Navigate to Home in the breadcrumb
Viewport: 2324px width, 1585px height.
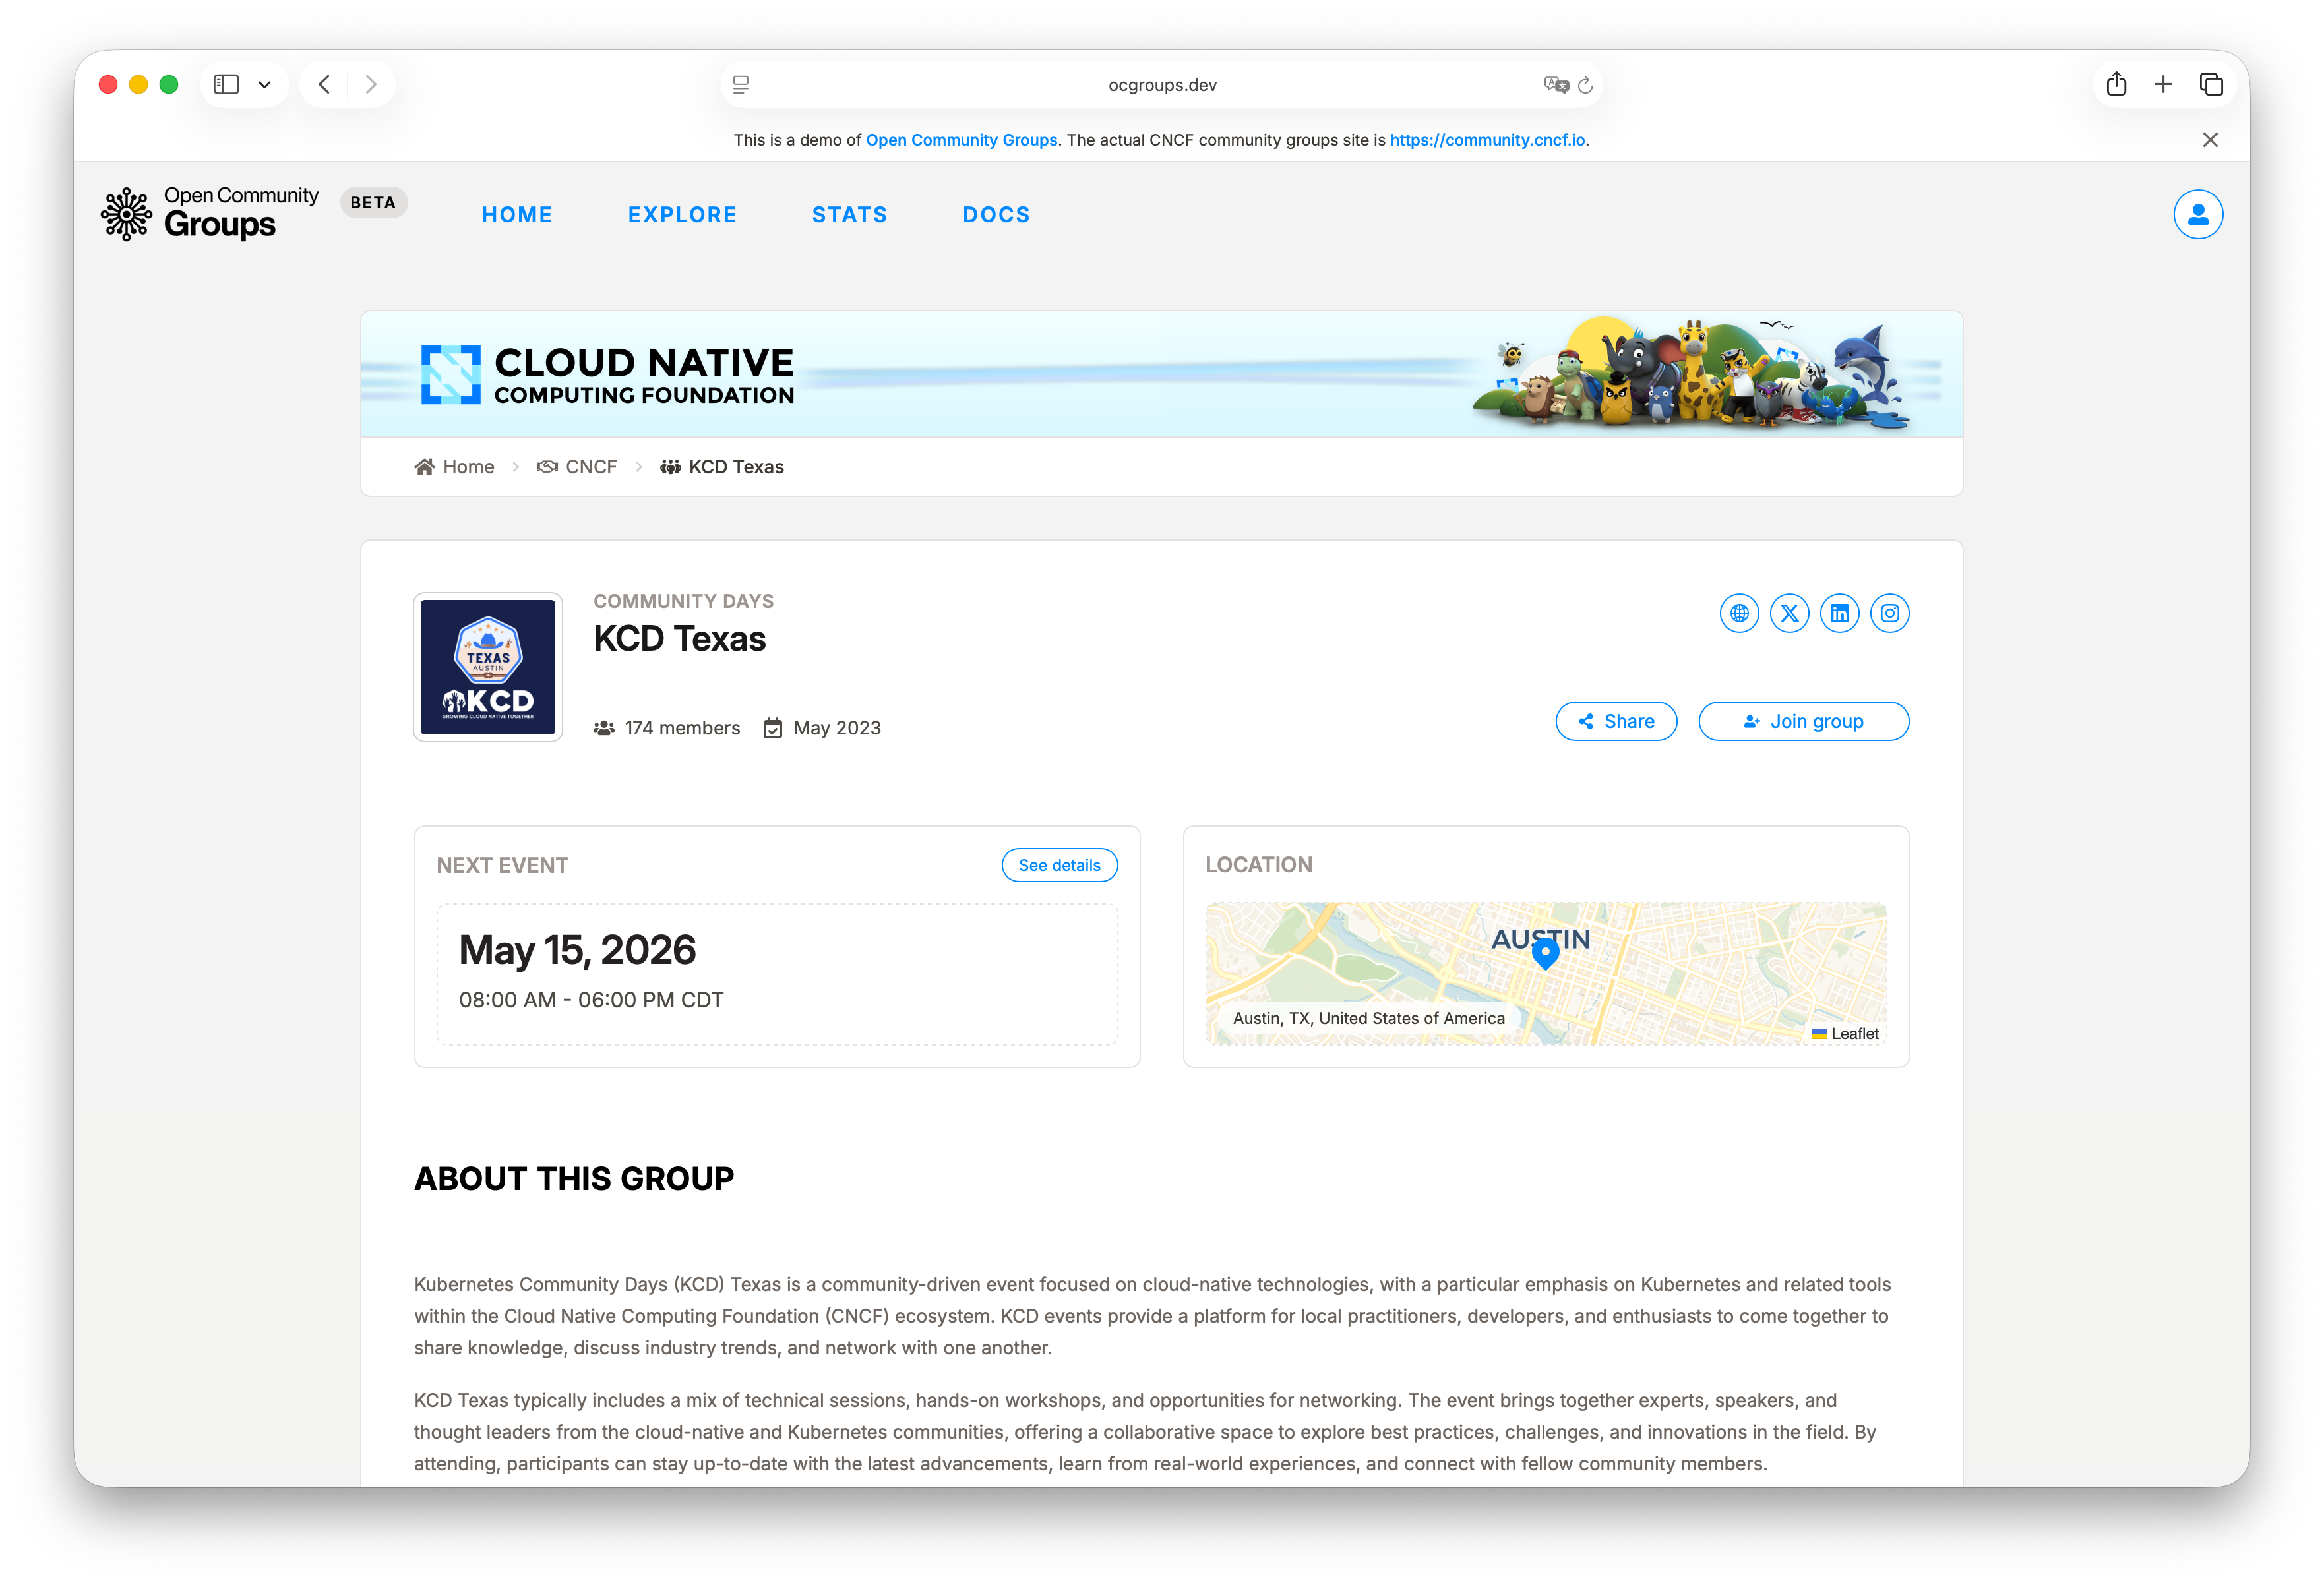point(455,467)
